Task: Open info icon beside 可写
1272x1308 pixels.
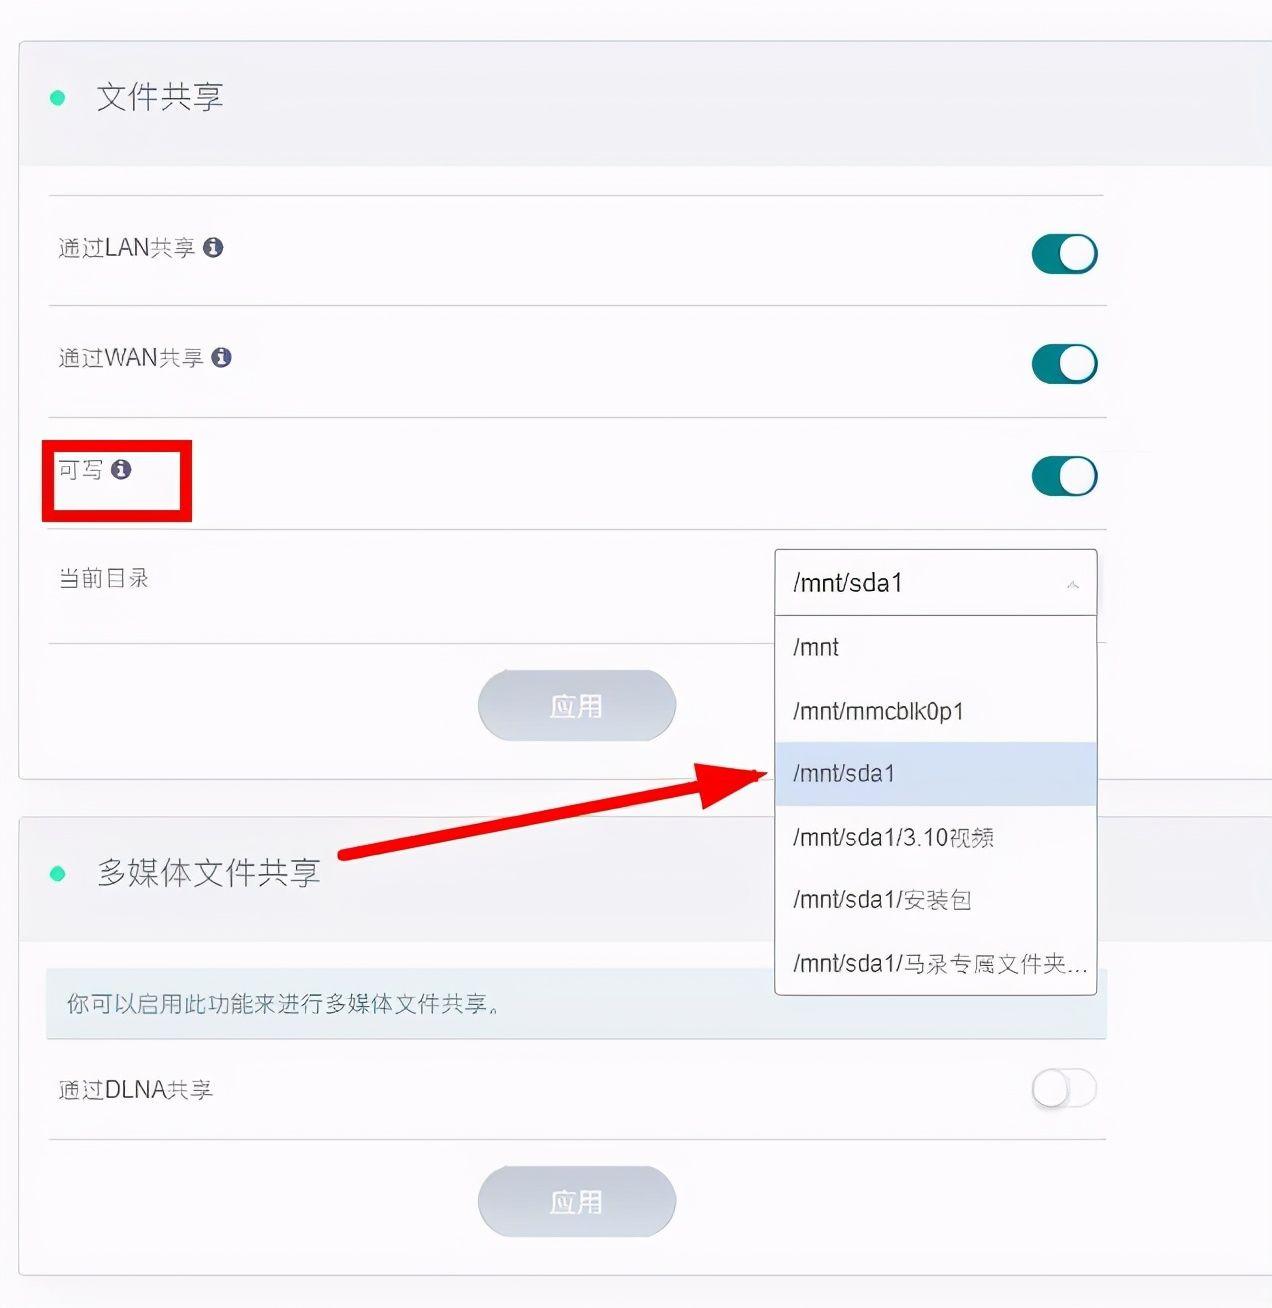Action: tap(121, 469)
